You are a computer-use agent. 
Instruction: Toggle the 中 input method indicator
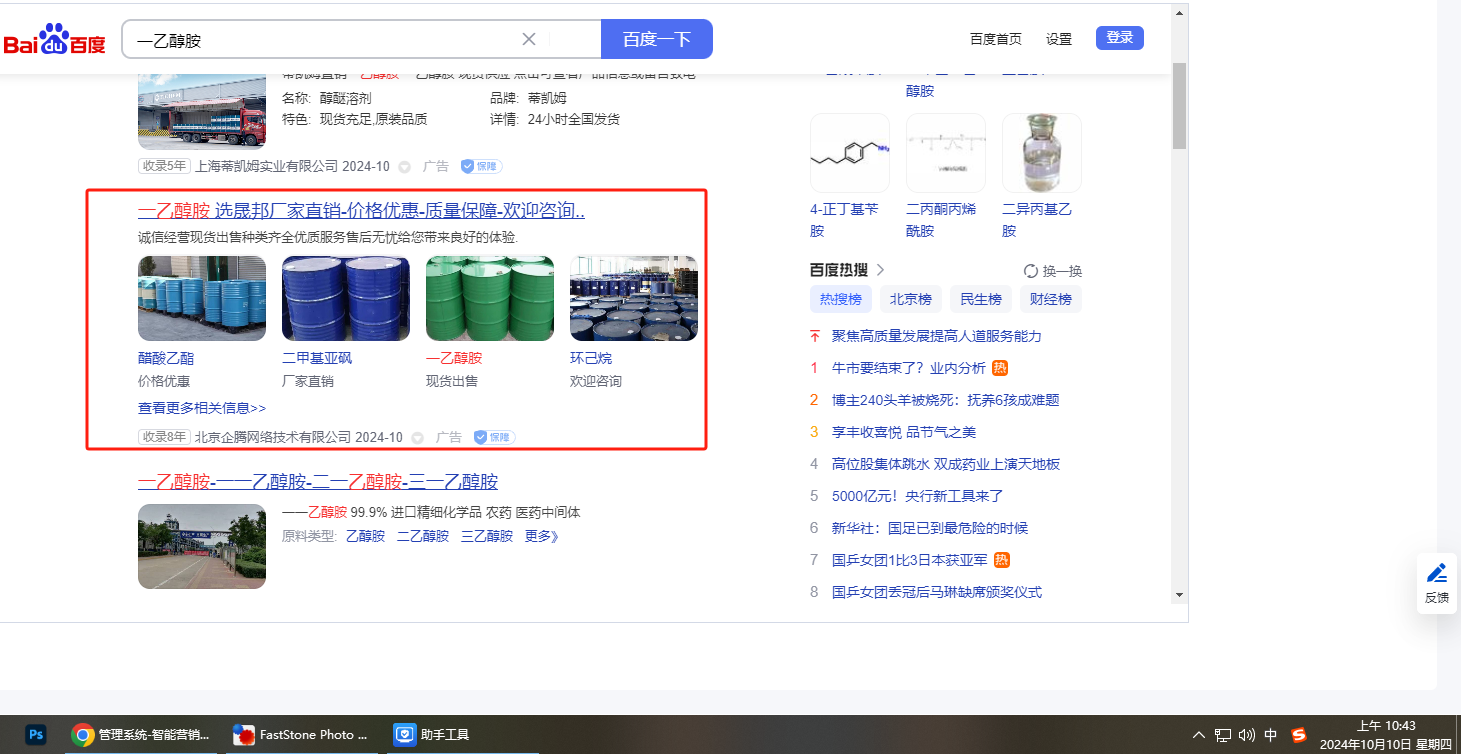coord(1271,735)
